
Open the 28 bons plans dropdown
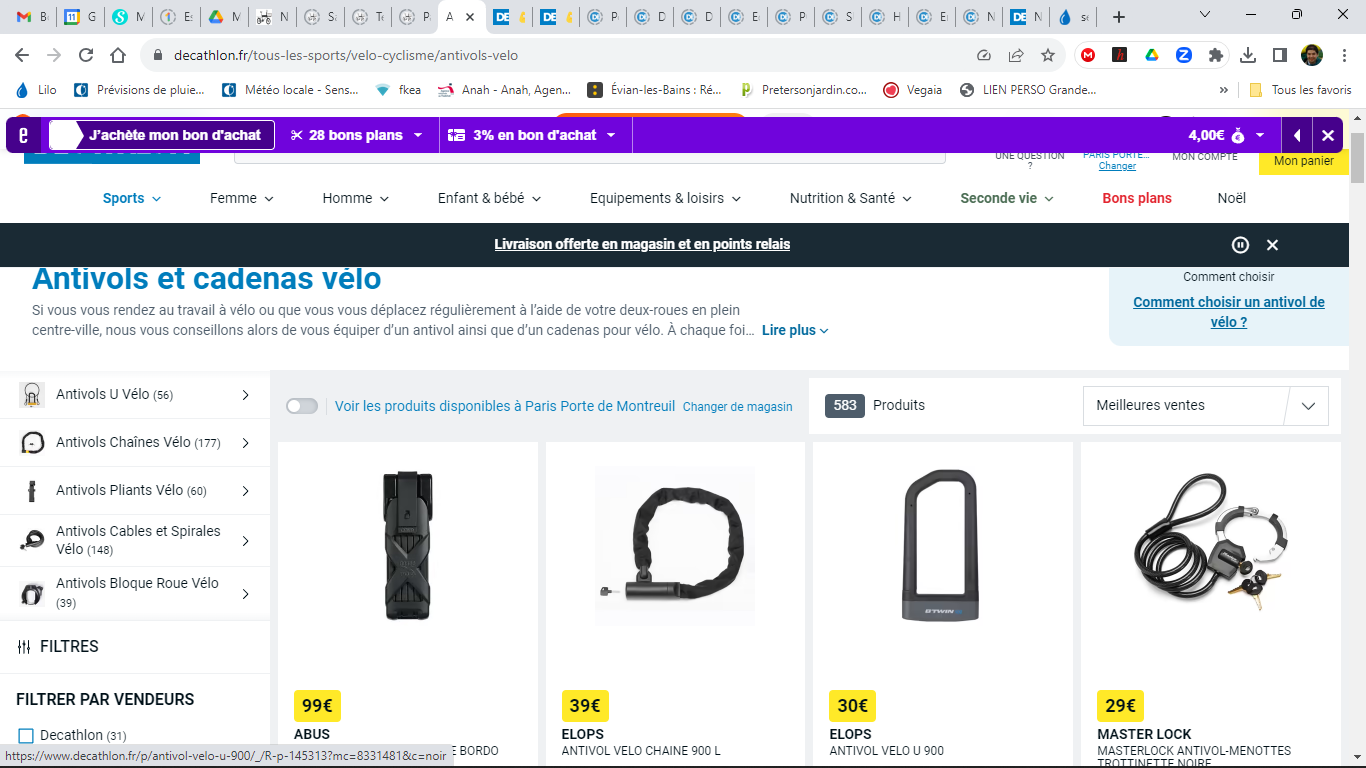357,135
